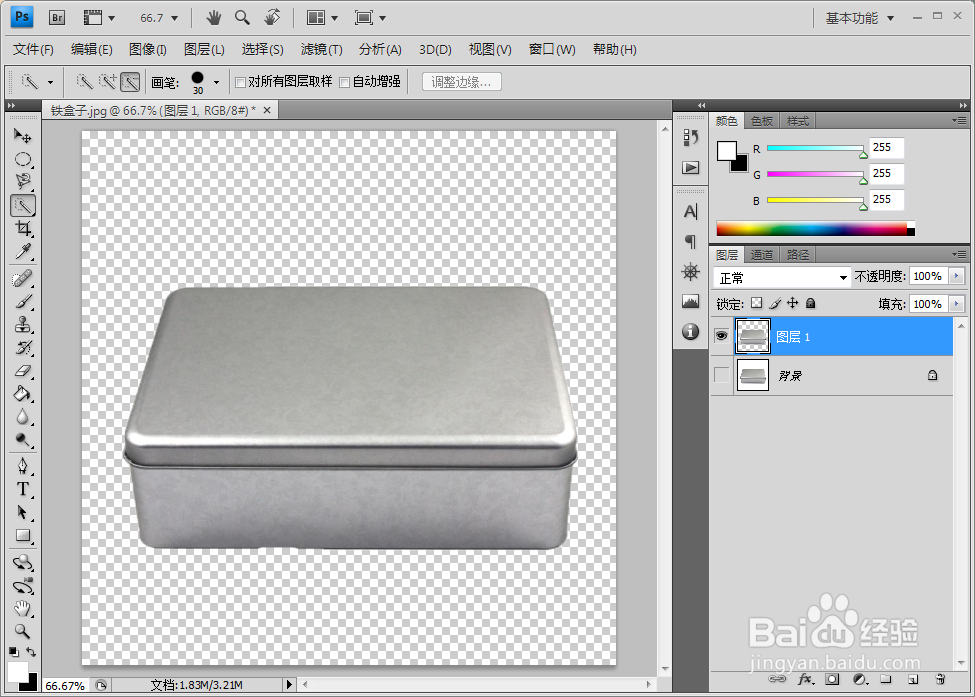Select the Rectangle shape tool
This screenshot has width=975, height=697.
(22, 535)
